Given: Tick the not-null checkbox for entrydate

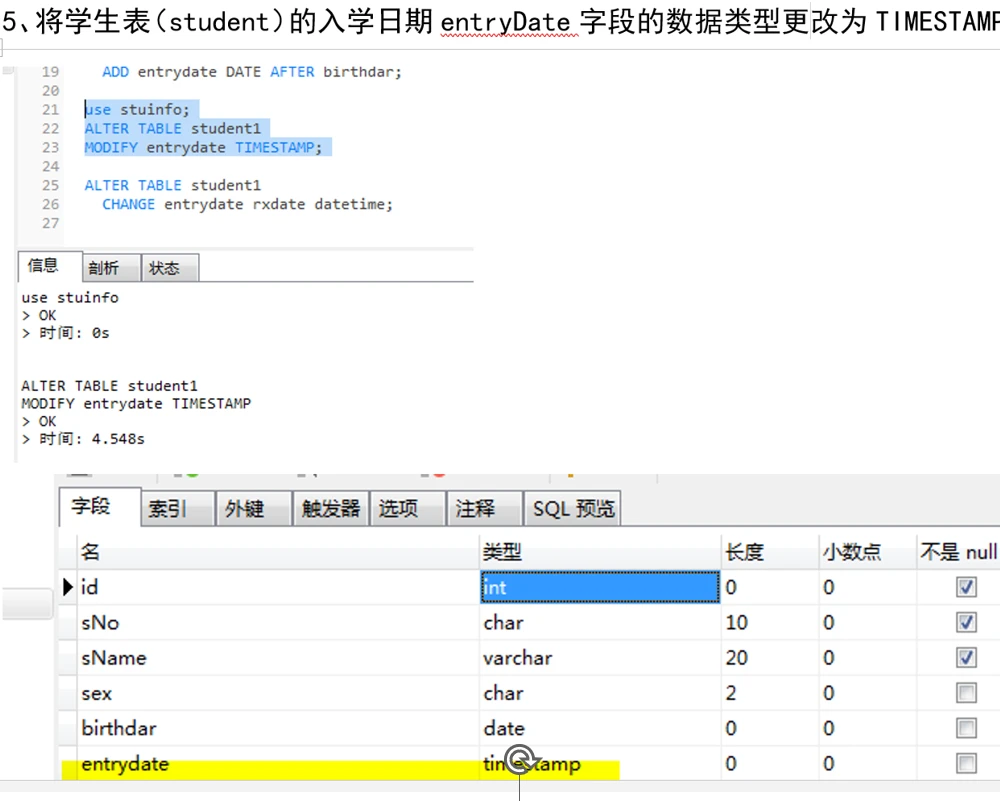Looking at the screenshot, I should click(x=966, y=764).
